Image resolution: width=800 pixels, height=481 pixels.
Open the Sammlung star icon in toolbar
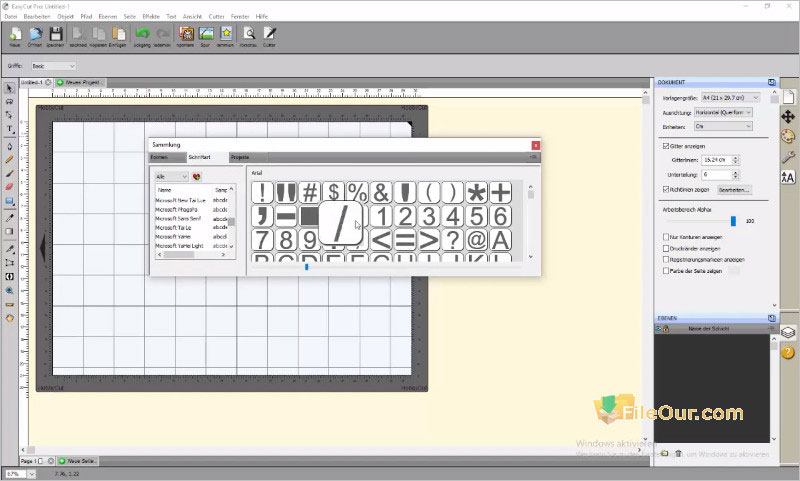coord(226,34)
